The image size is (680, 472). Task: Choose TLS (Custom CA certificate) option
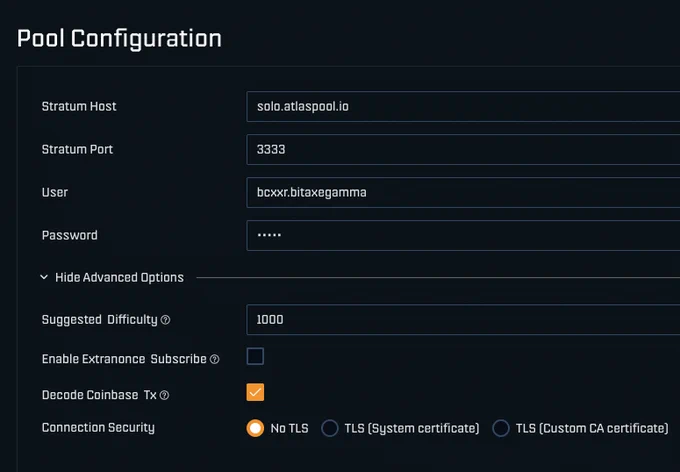point(501,428)
